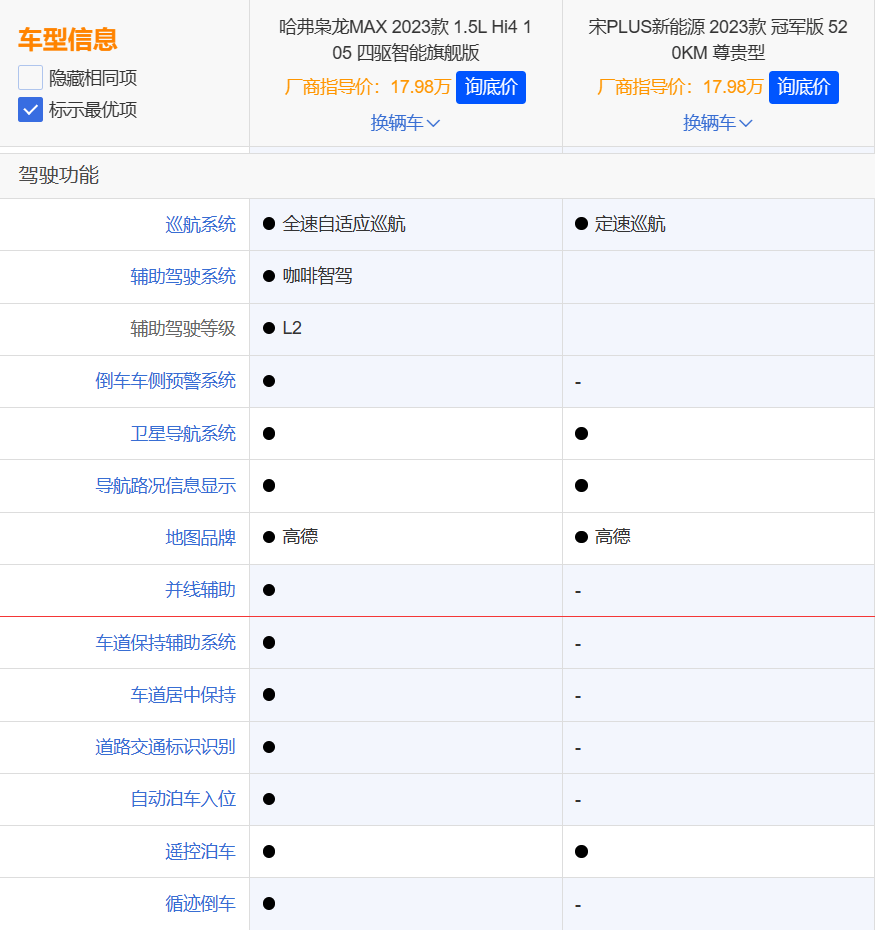The image size is (875, 930).
Task: Click 高德 under 哈弗枭龙MAX column
Action: (x=300, y=537)
